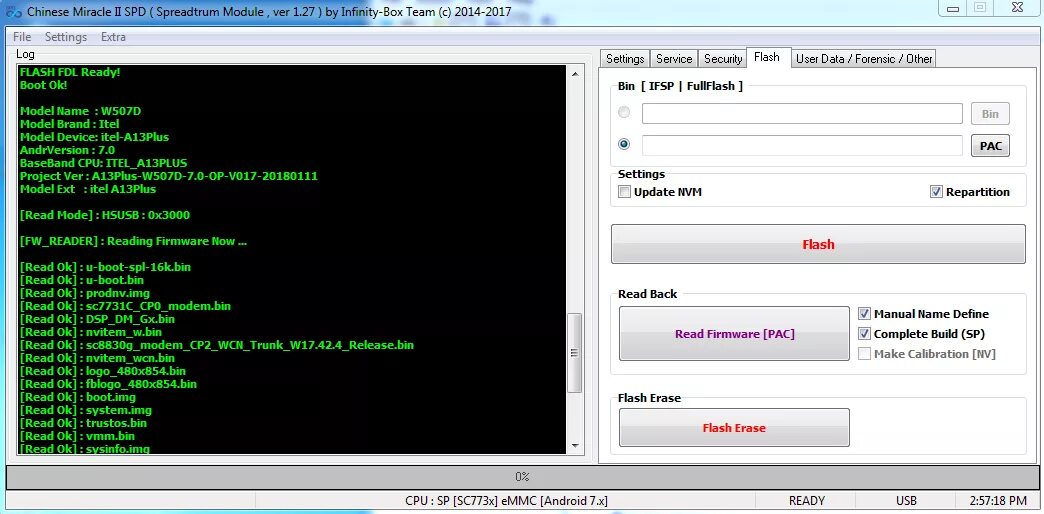Viewport: 1044px width, 514px height.
Task: Click '[Read Mode] : HSUSB : 0x3000' line
Action: 105,215
